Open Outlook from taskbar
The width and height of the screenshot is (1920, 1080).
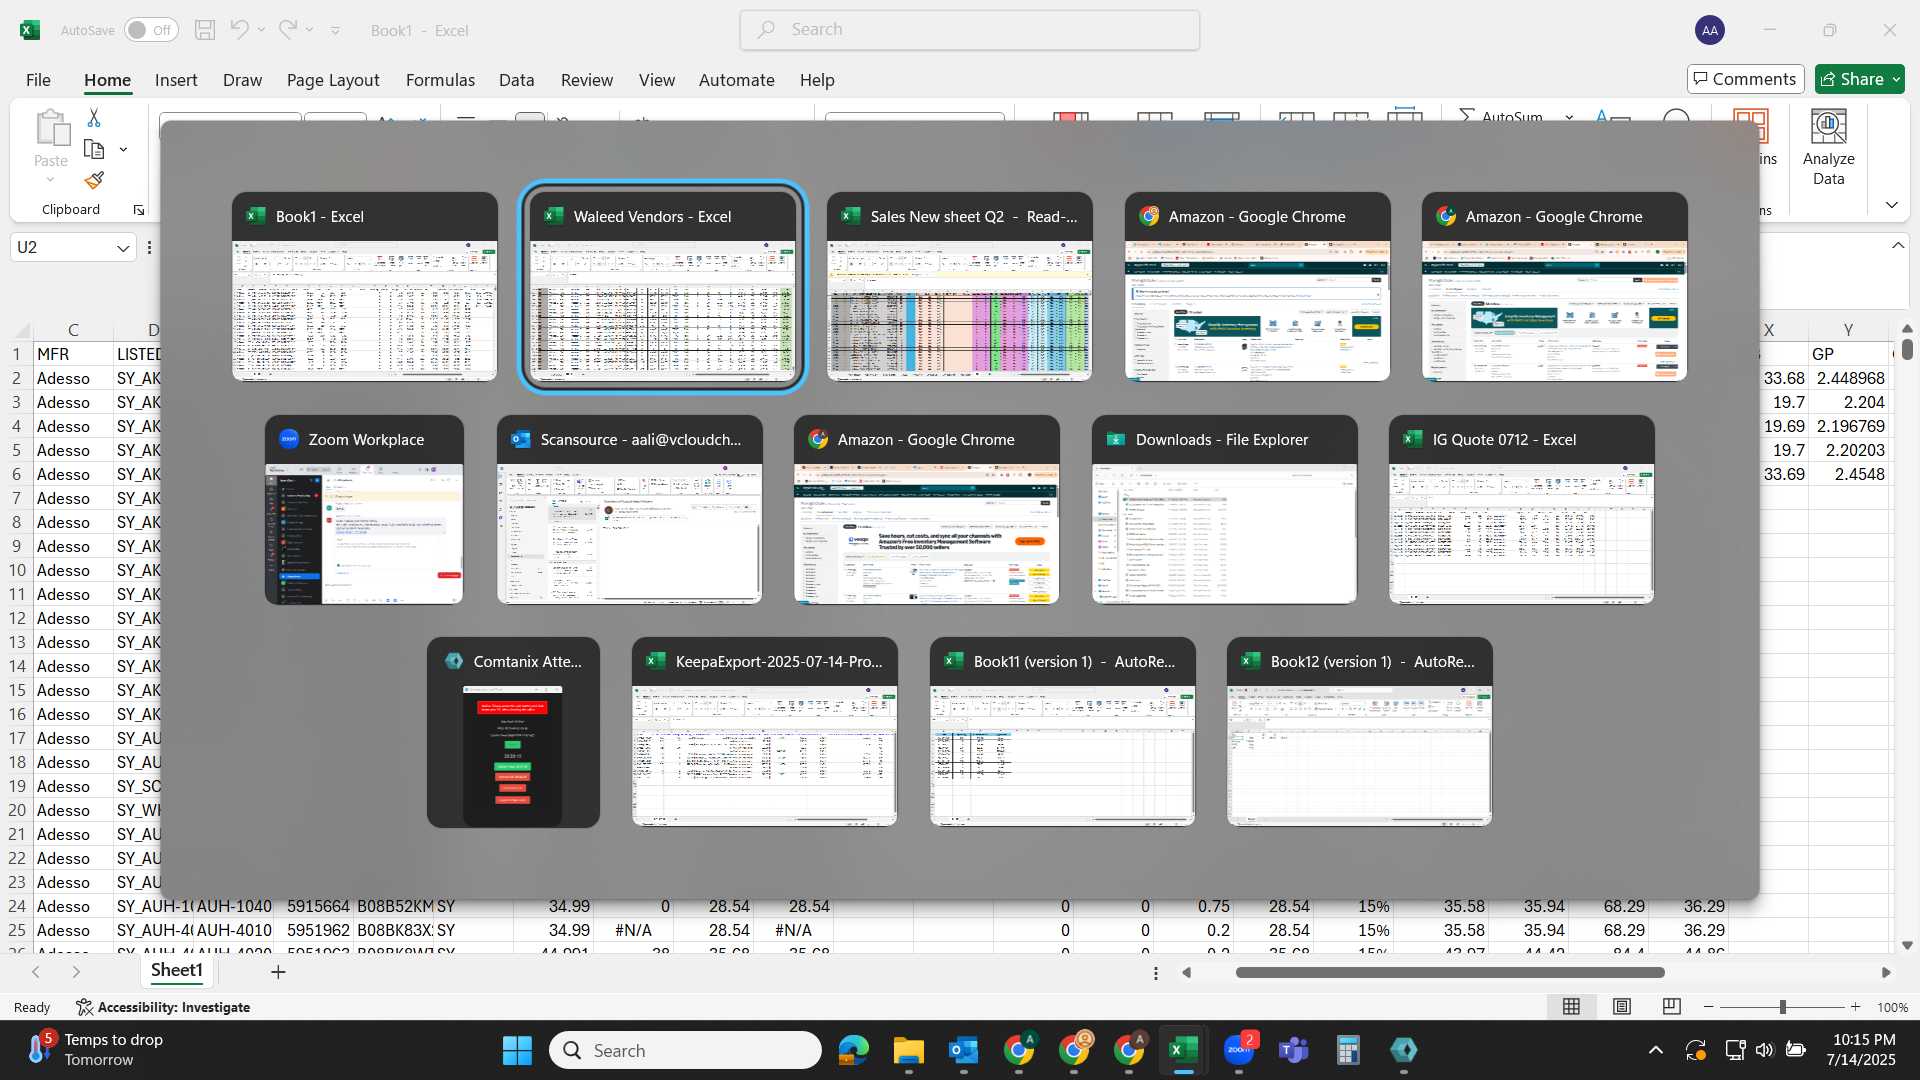(x=964, y=1050)
